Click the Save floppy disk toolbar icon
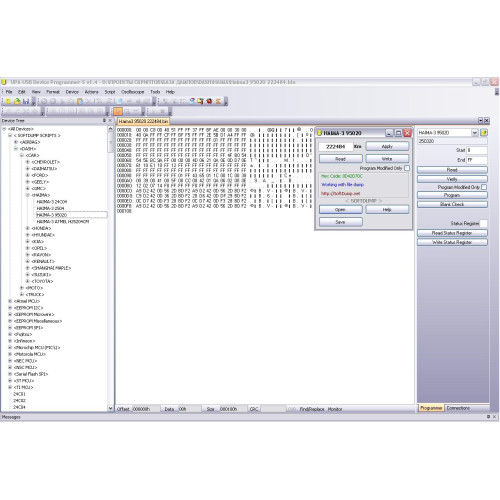 click(x=26, y=101)
